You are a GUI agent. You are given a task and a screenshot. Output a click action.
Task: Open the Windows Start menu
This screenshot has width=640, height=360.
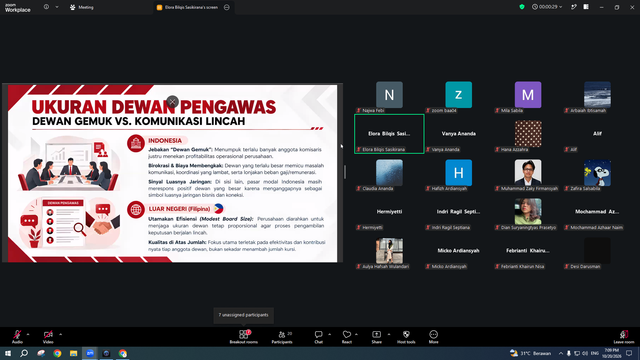[x=8, y=353]
